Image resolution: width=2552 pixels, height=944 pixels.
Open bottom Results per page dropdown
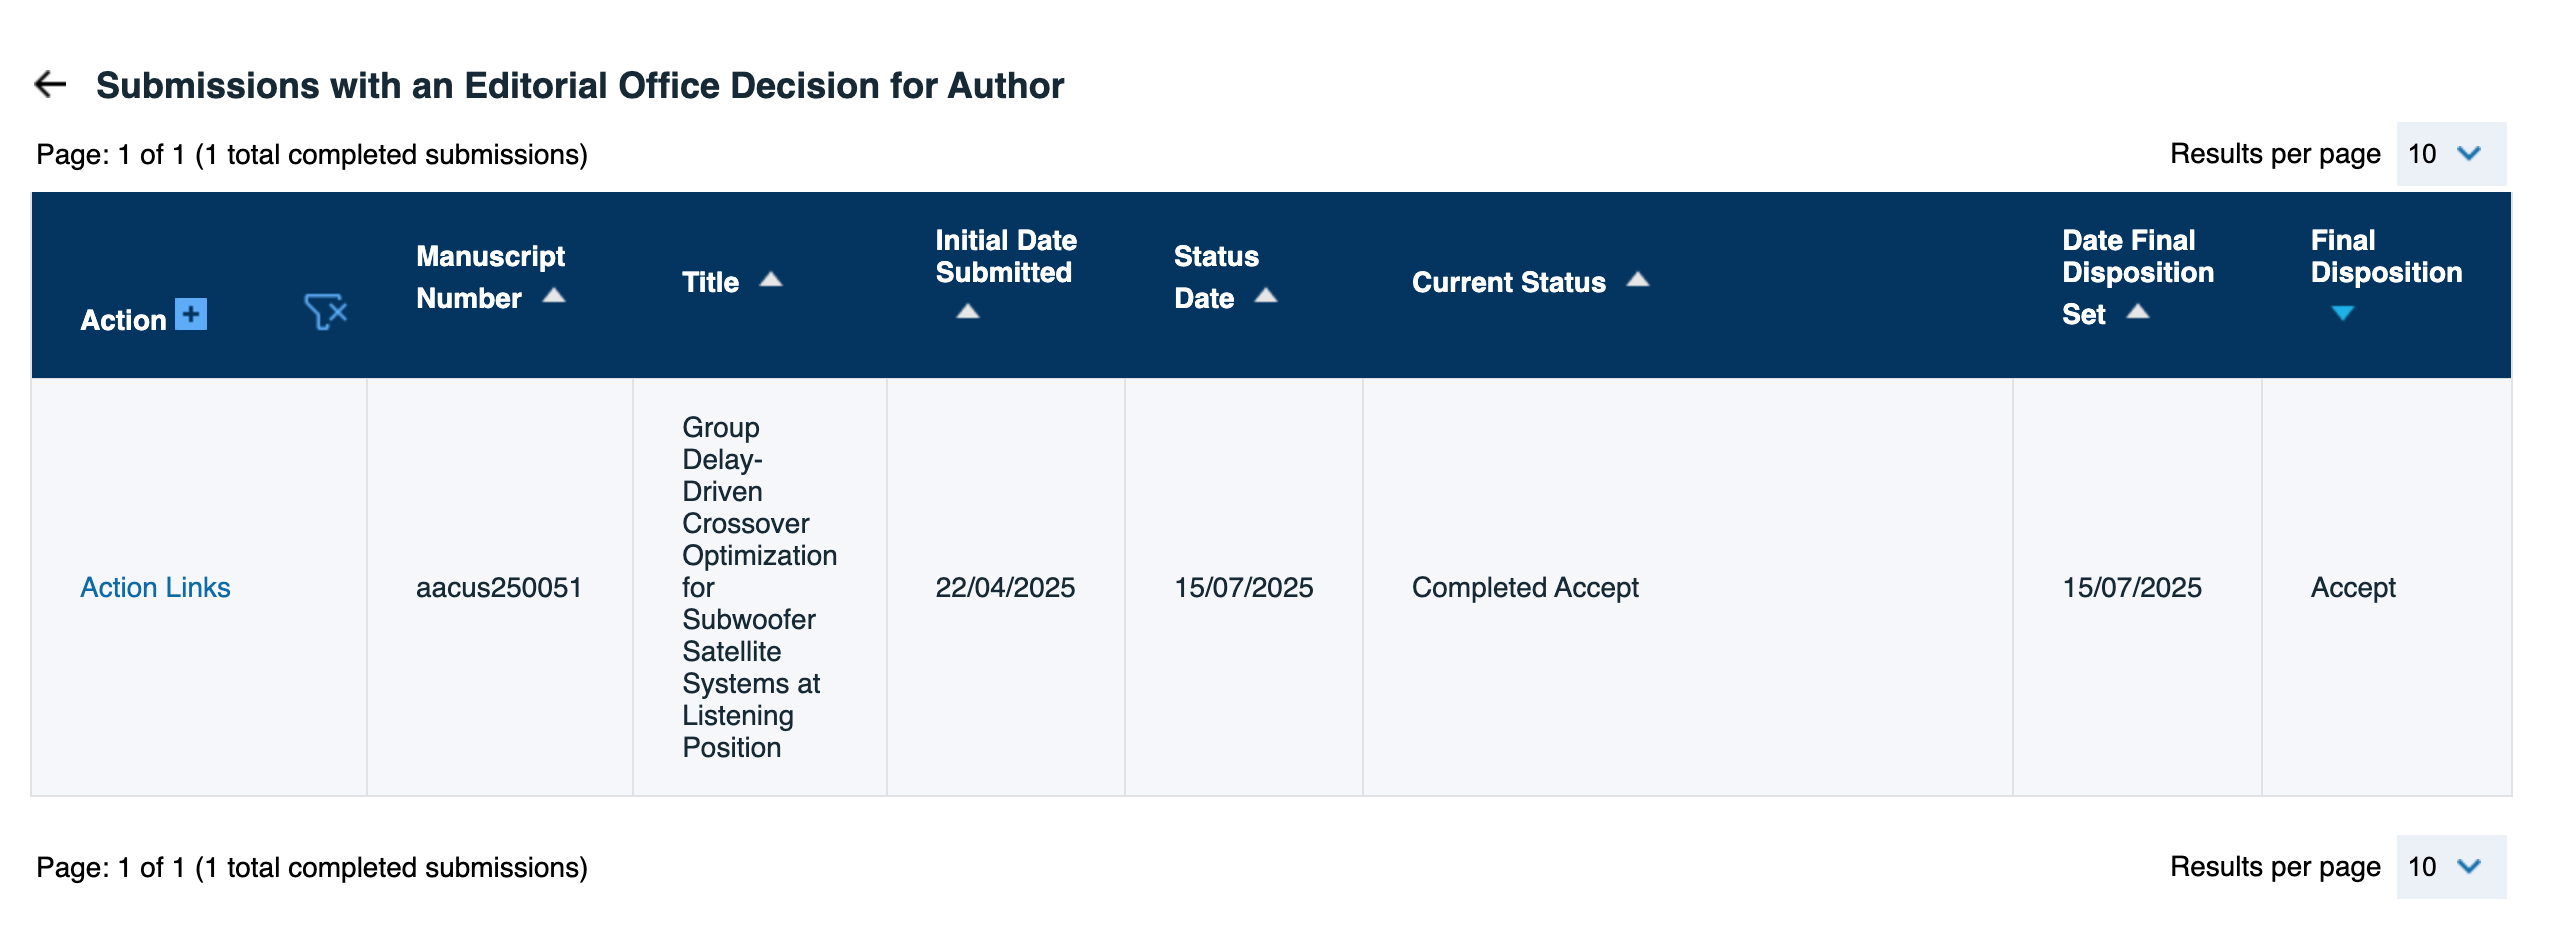coord(2450,867)
